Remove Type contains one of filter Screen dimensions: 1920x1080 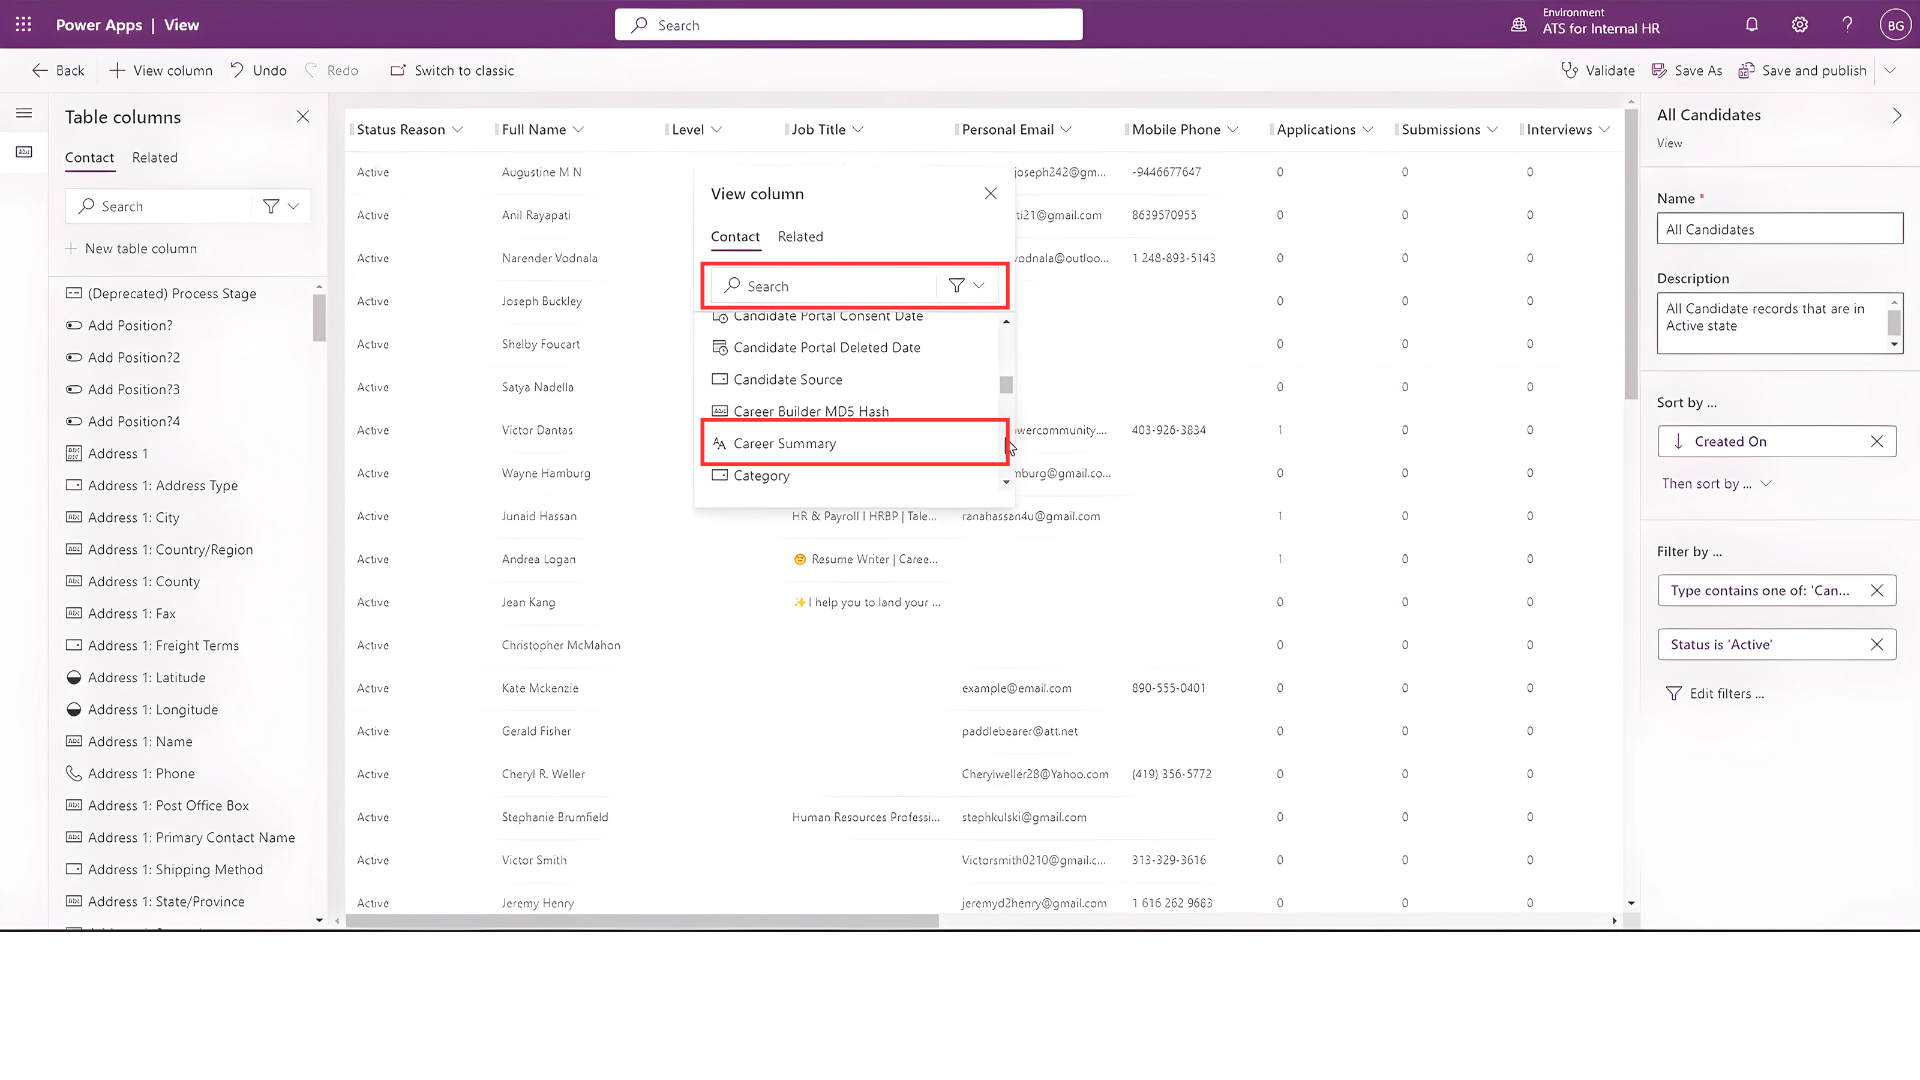coord(1877,591)
